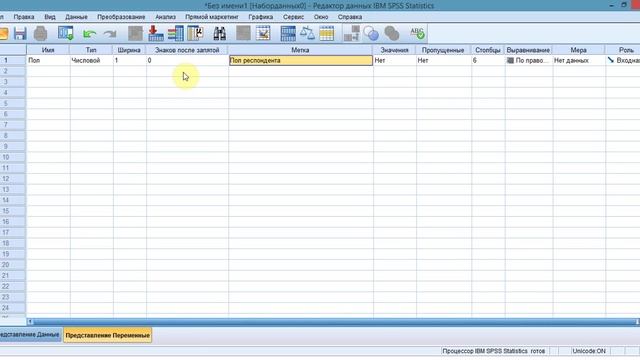Click the Мера column header

click(x=578, y=50)
